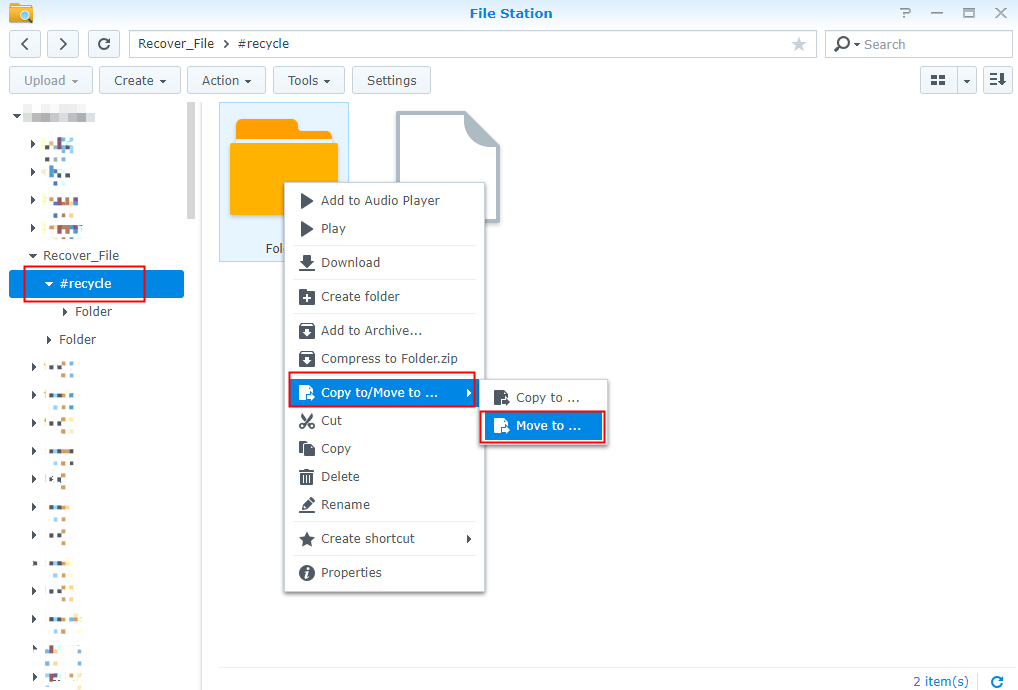Click the Refresh icon beside the navigation arrows
Image resolution: width=1018 pixels, height=690 pixels.
103,44
